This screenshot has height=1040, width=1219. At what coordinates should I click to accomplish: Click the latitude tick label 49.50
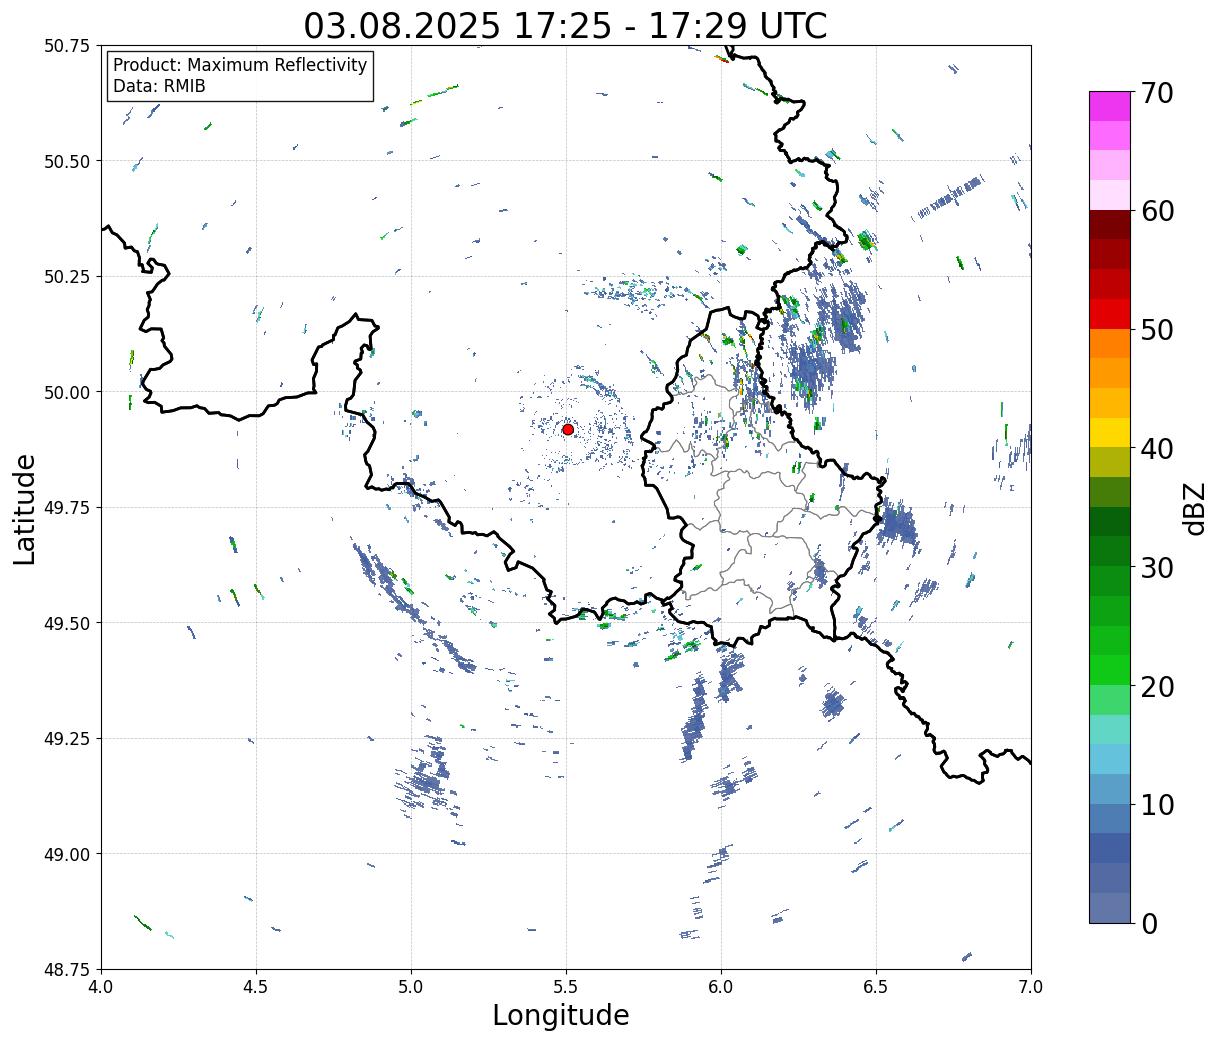click(x=66, y=623)
